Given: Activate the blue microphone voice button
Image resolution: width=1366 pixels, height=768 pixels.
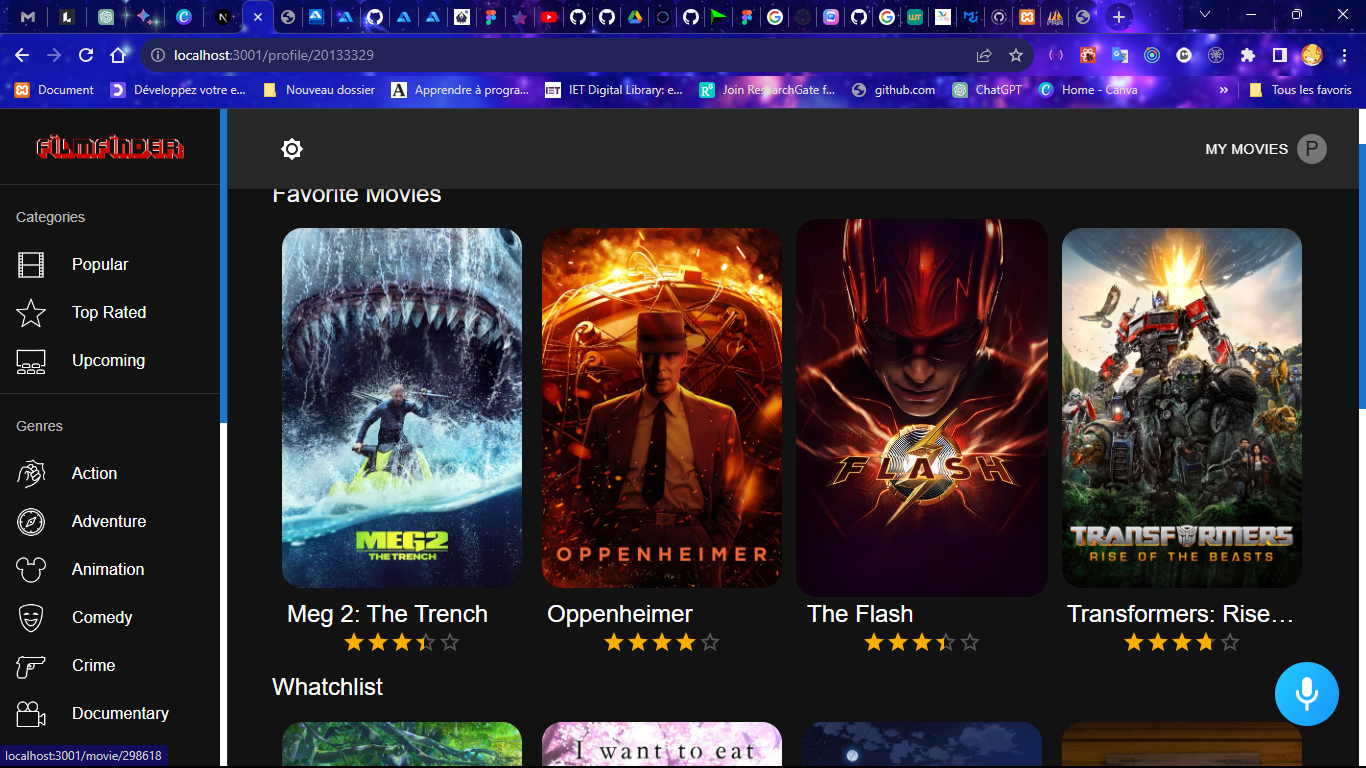Looking at the screenshot, I should pyautogui.click(x=1307, y=693).
